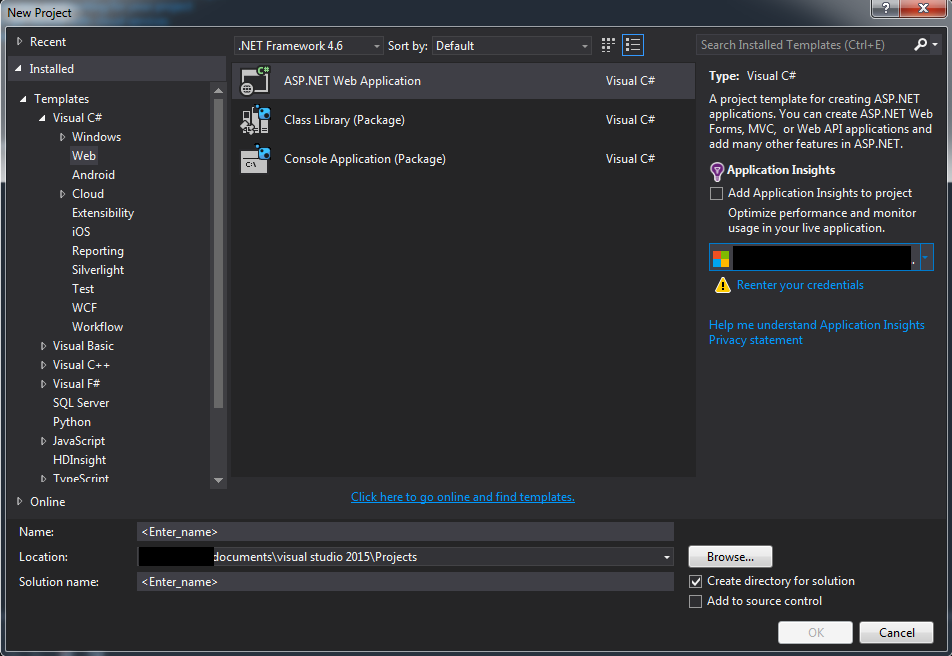Open the dialog Help question mark button
The image size is (952, 656).
coord(885,8)
